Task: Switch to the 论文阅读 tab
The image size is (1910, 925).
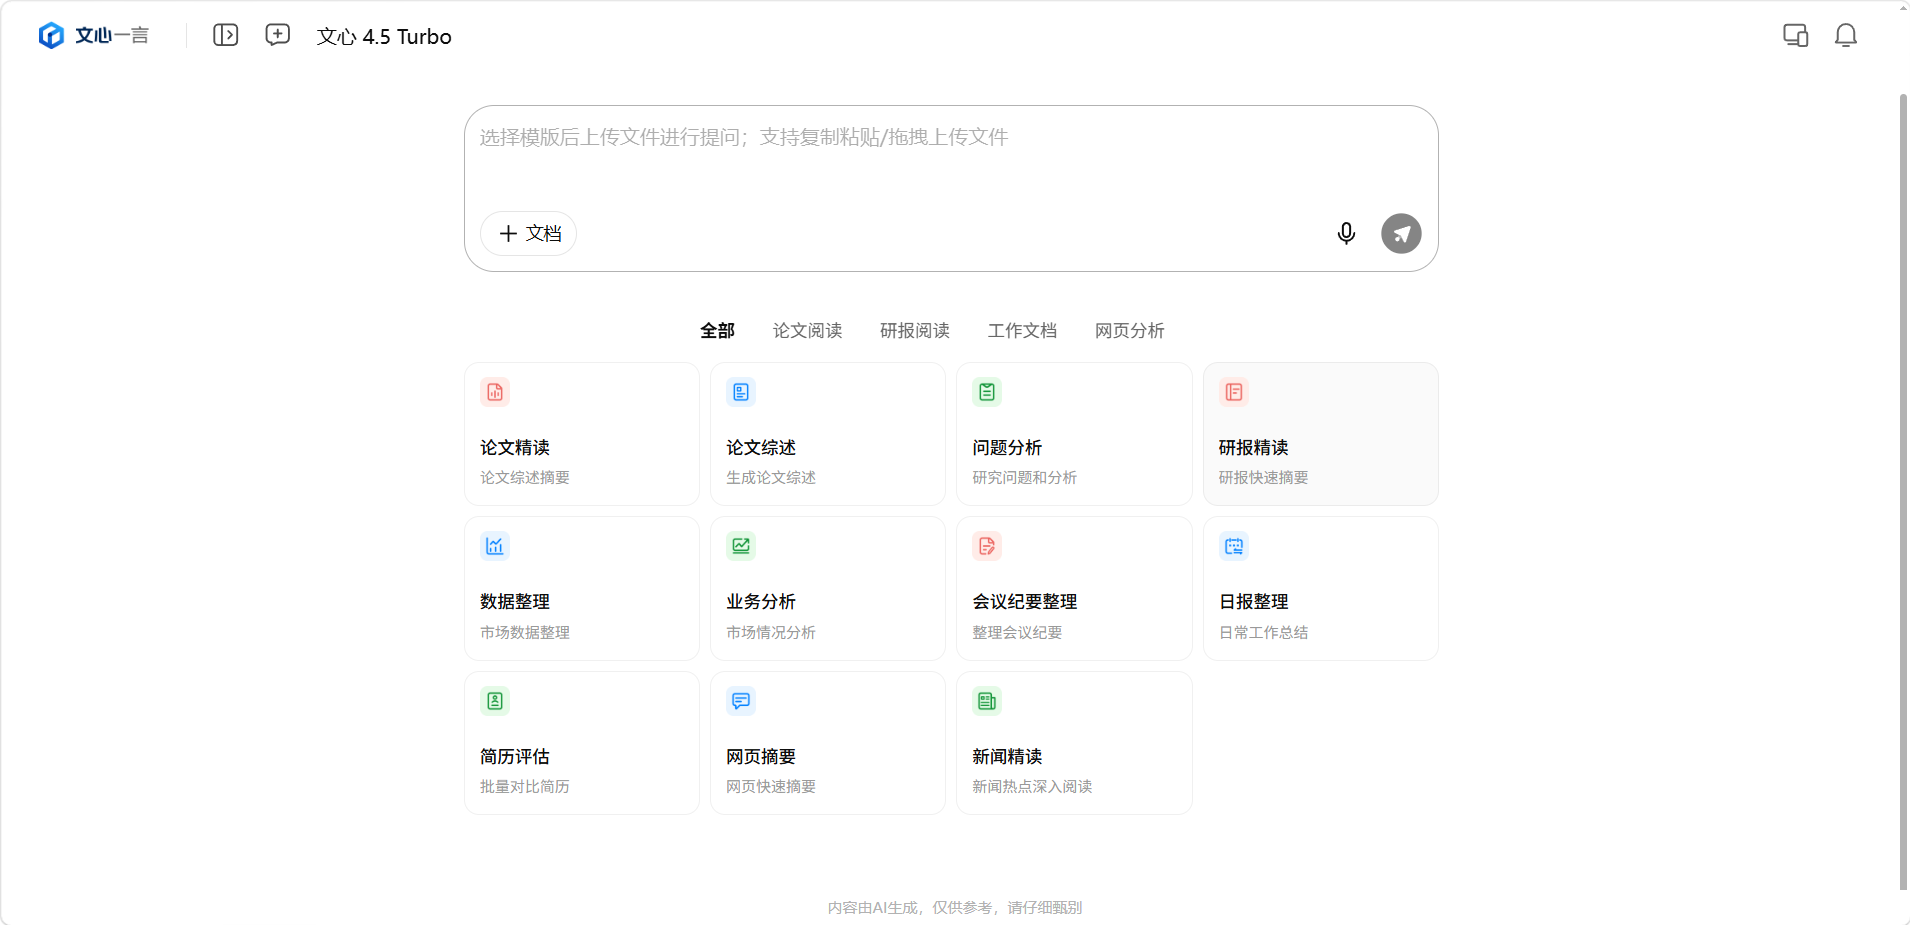Action: point(807,331)
